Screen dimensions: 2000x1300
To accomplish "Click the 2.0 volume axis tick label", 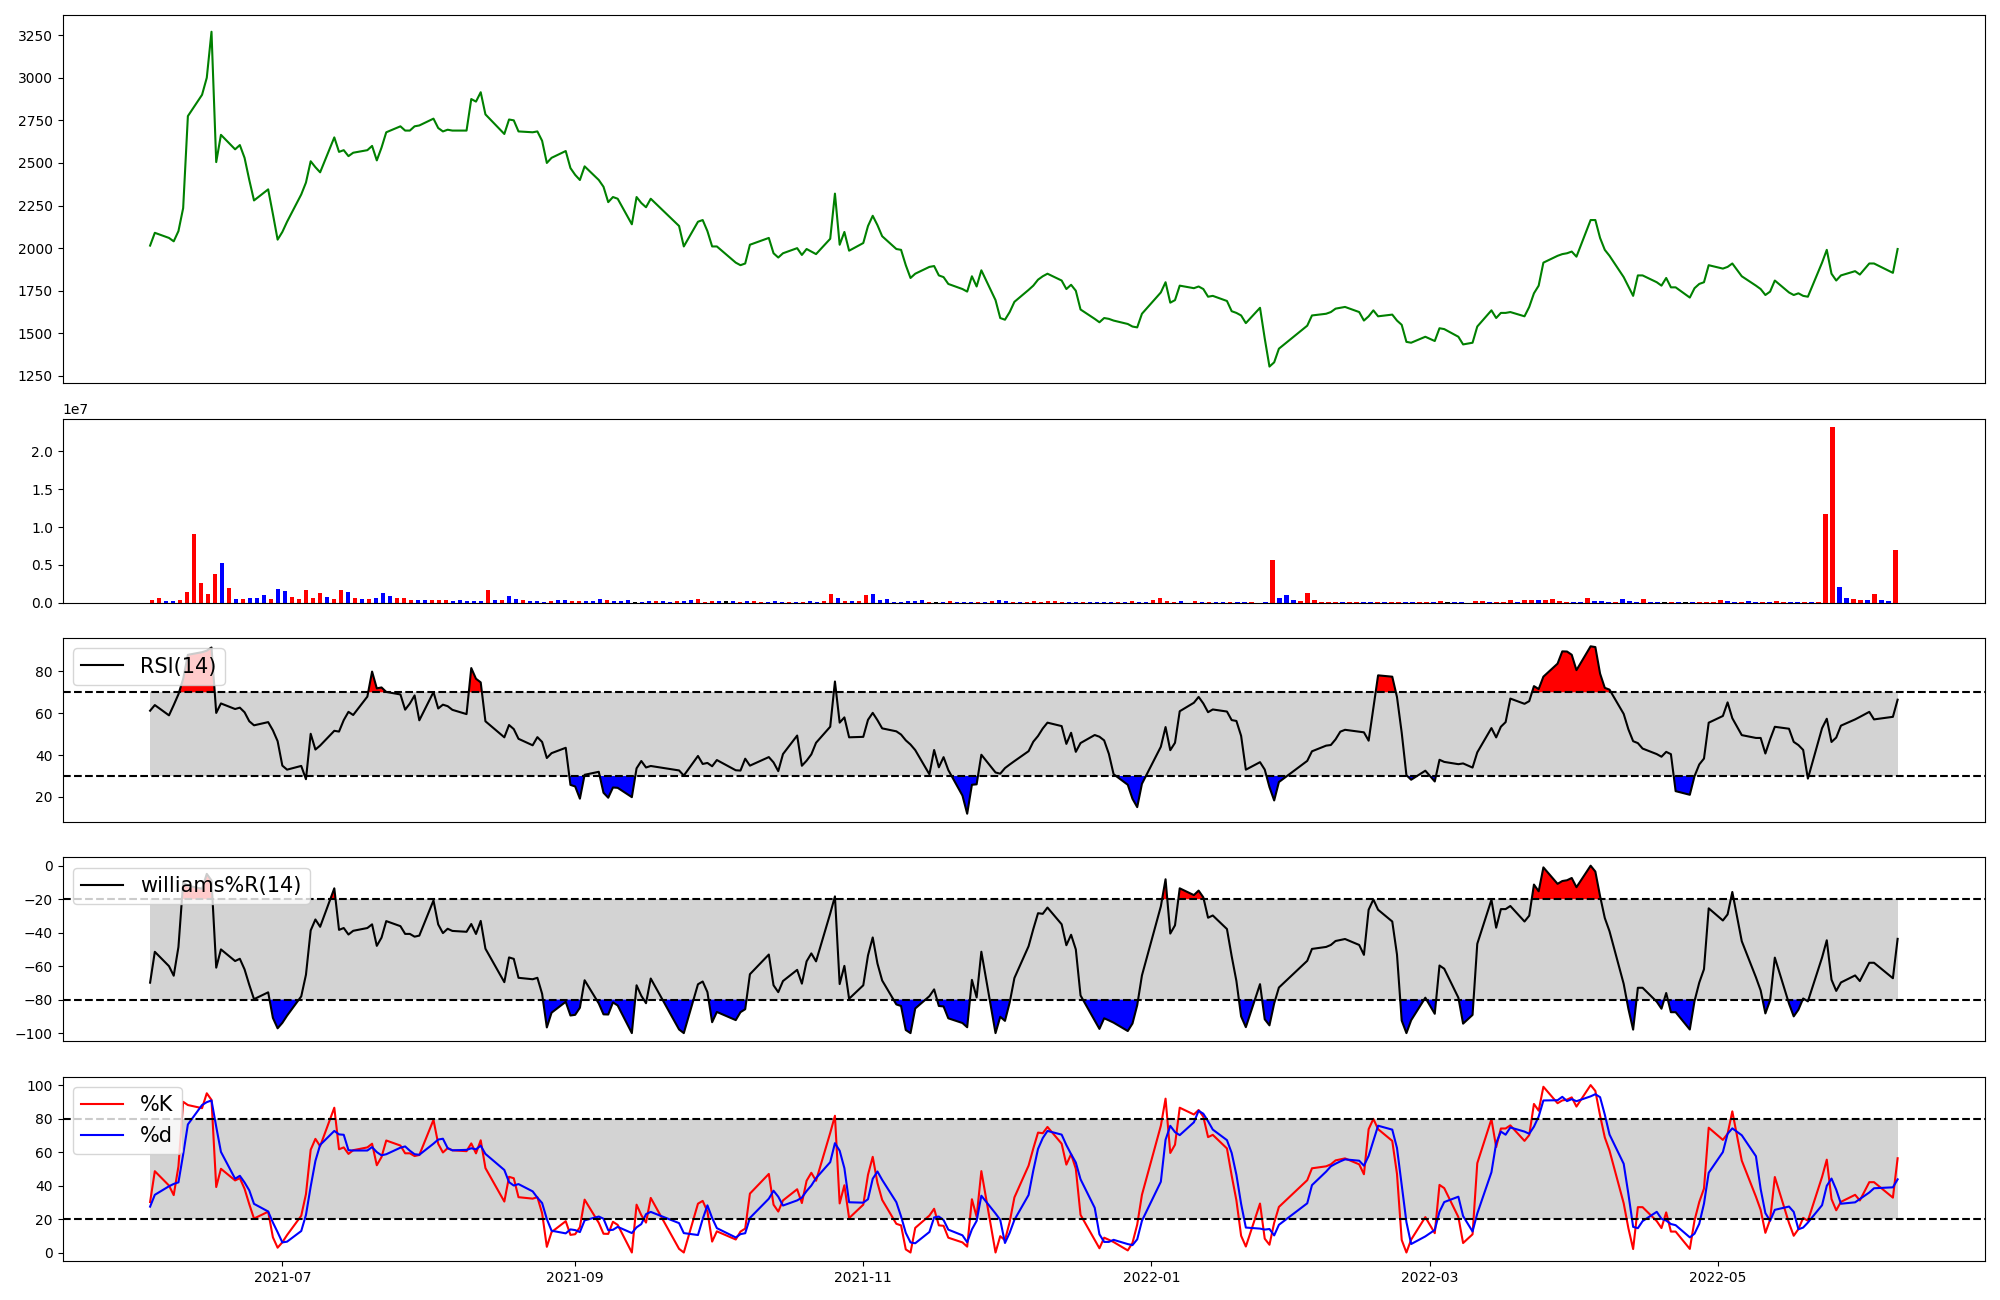I will point(41,452).
